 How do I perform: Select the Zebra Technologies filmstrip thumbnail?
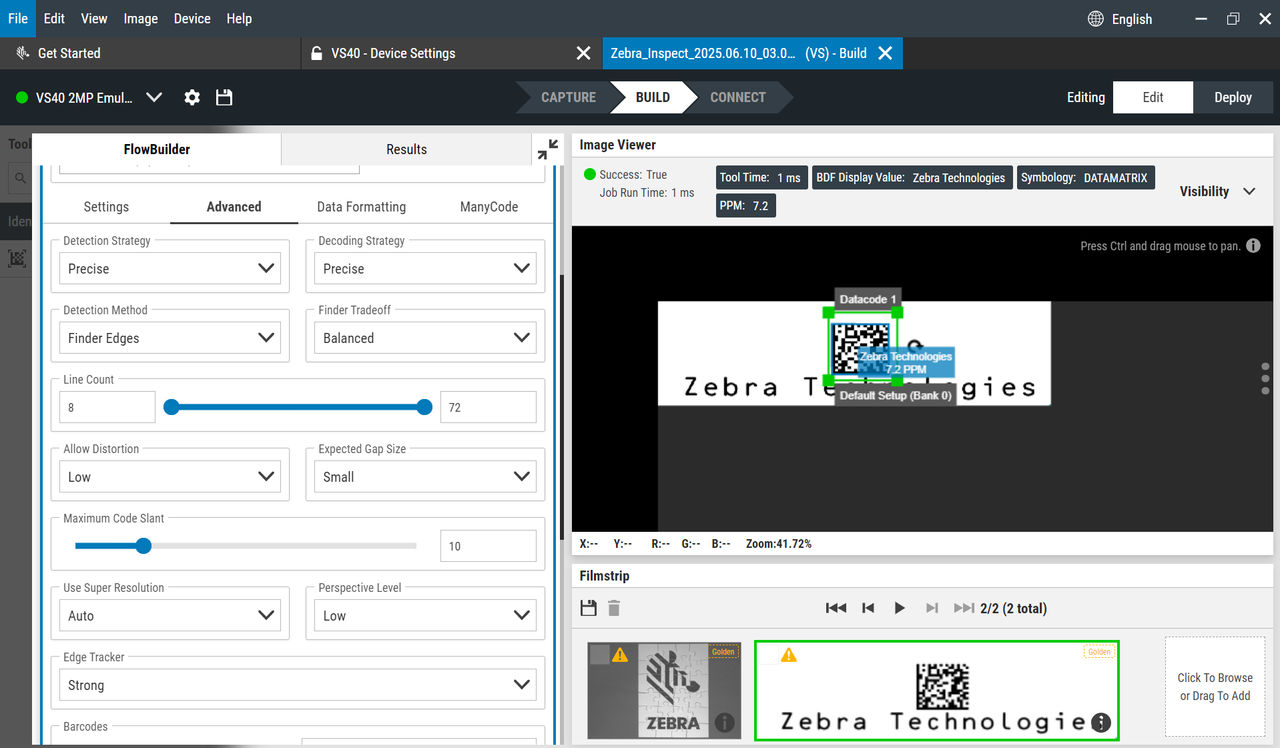point(936,691)
